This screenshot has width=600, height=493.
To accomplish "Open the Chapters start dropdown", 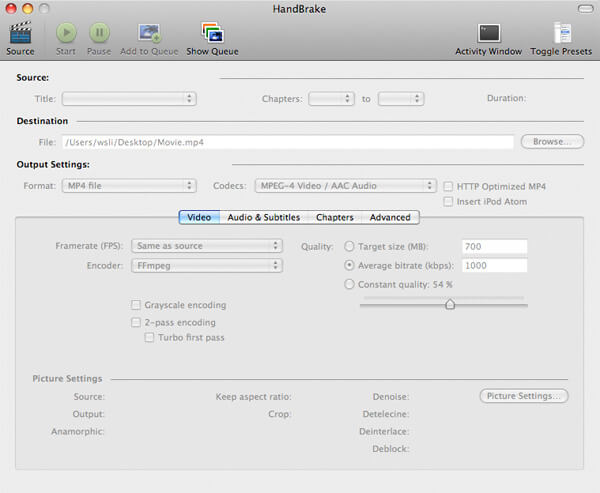I will coord(331,99).
